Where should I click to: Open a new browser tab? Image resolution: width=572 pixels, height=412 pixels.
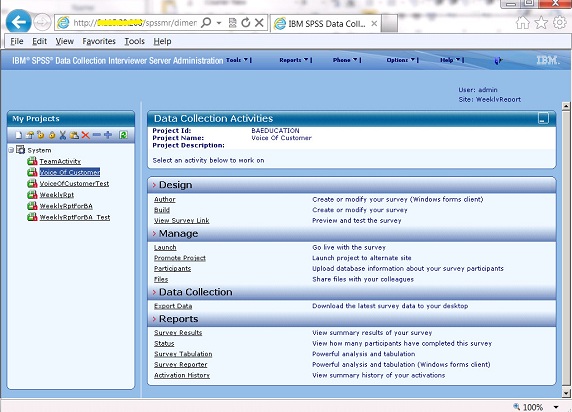(390, 24)
